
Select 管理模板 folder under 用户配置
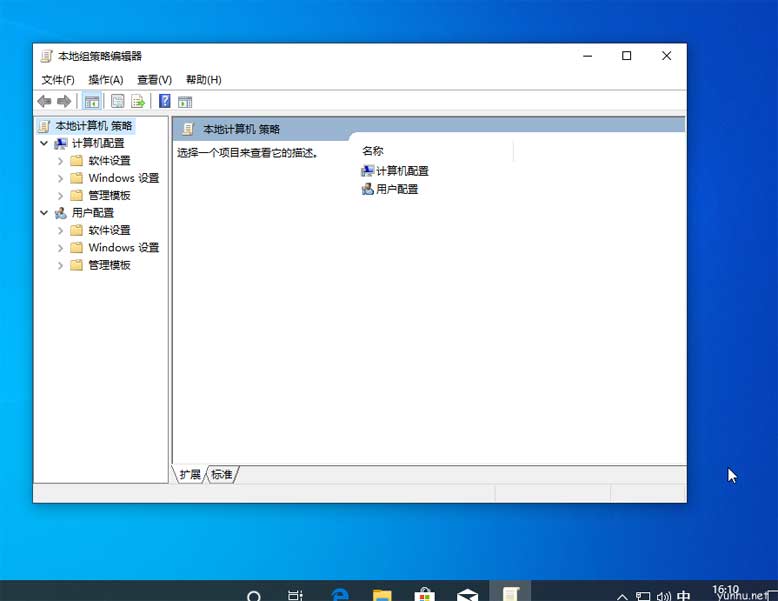[x=110, y=266]
